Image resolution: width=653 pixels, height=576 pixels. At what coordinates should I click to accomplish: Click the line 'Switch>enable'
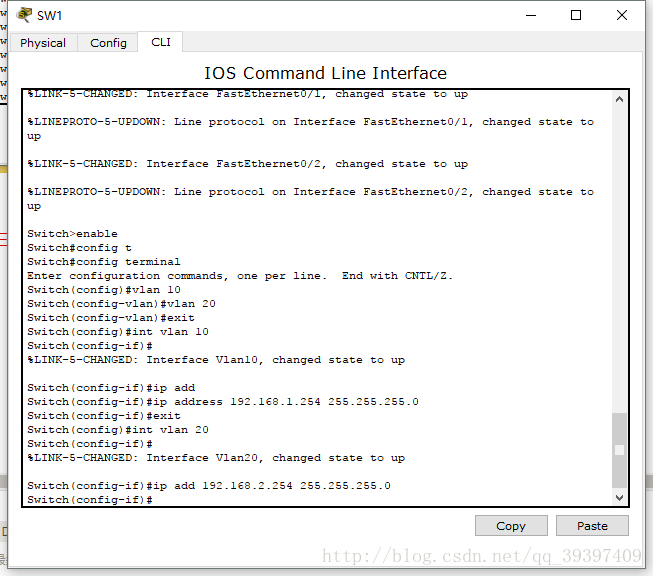point(72,234)
